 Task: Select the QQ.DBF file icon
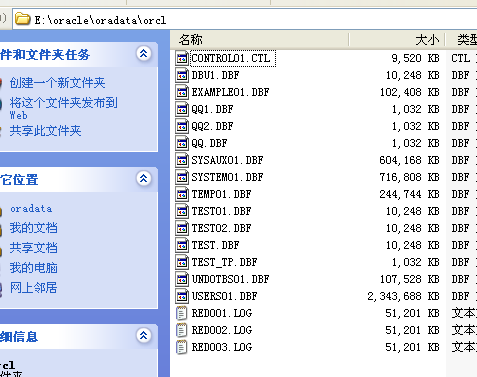[x=182, y=143]
